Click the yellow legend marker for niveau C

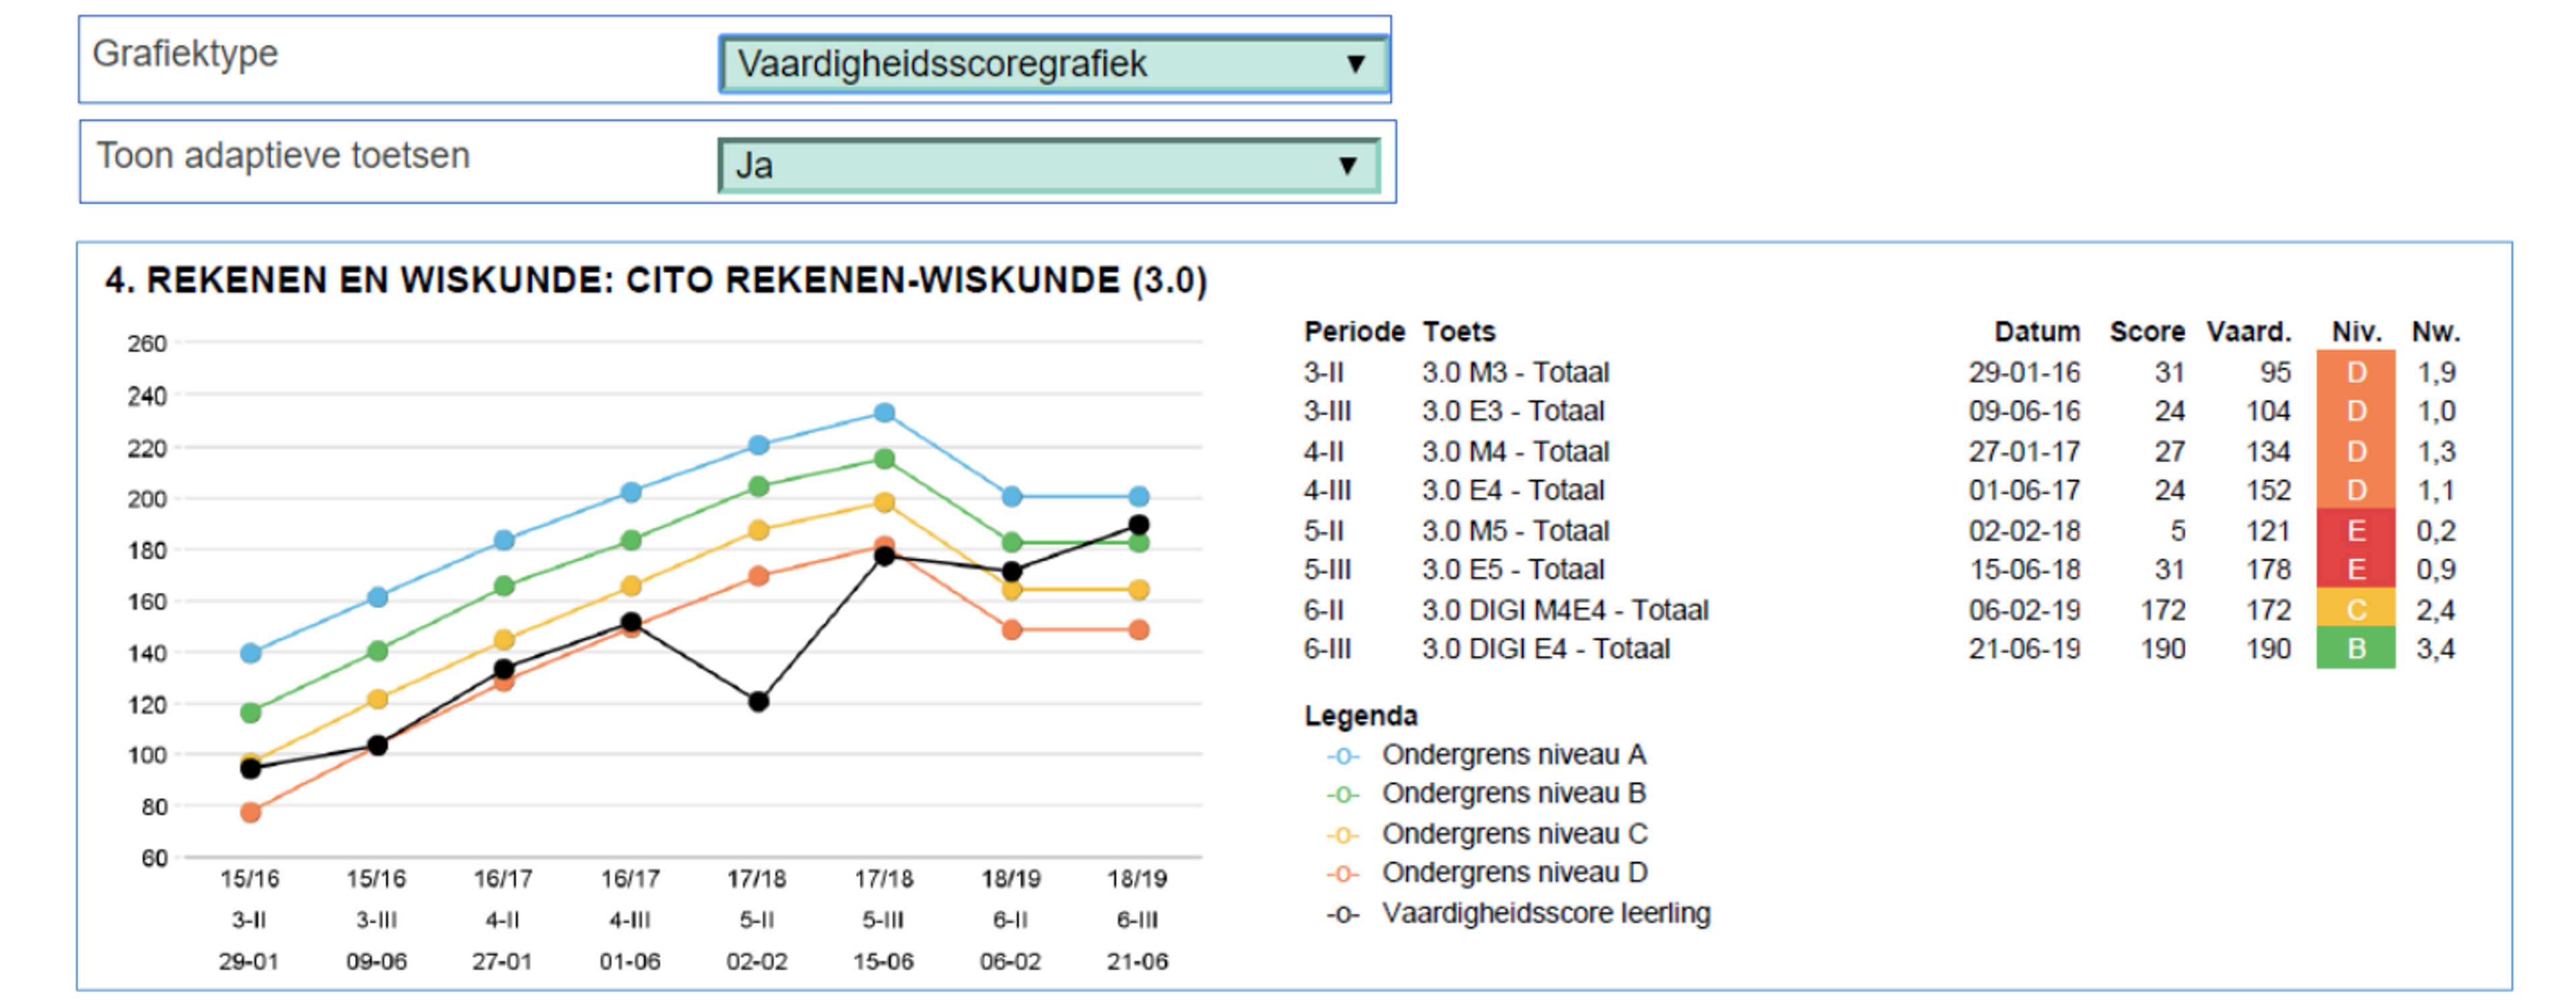tap(1342, 835)
